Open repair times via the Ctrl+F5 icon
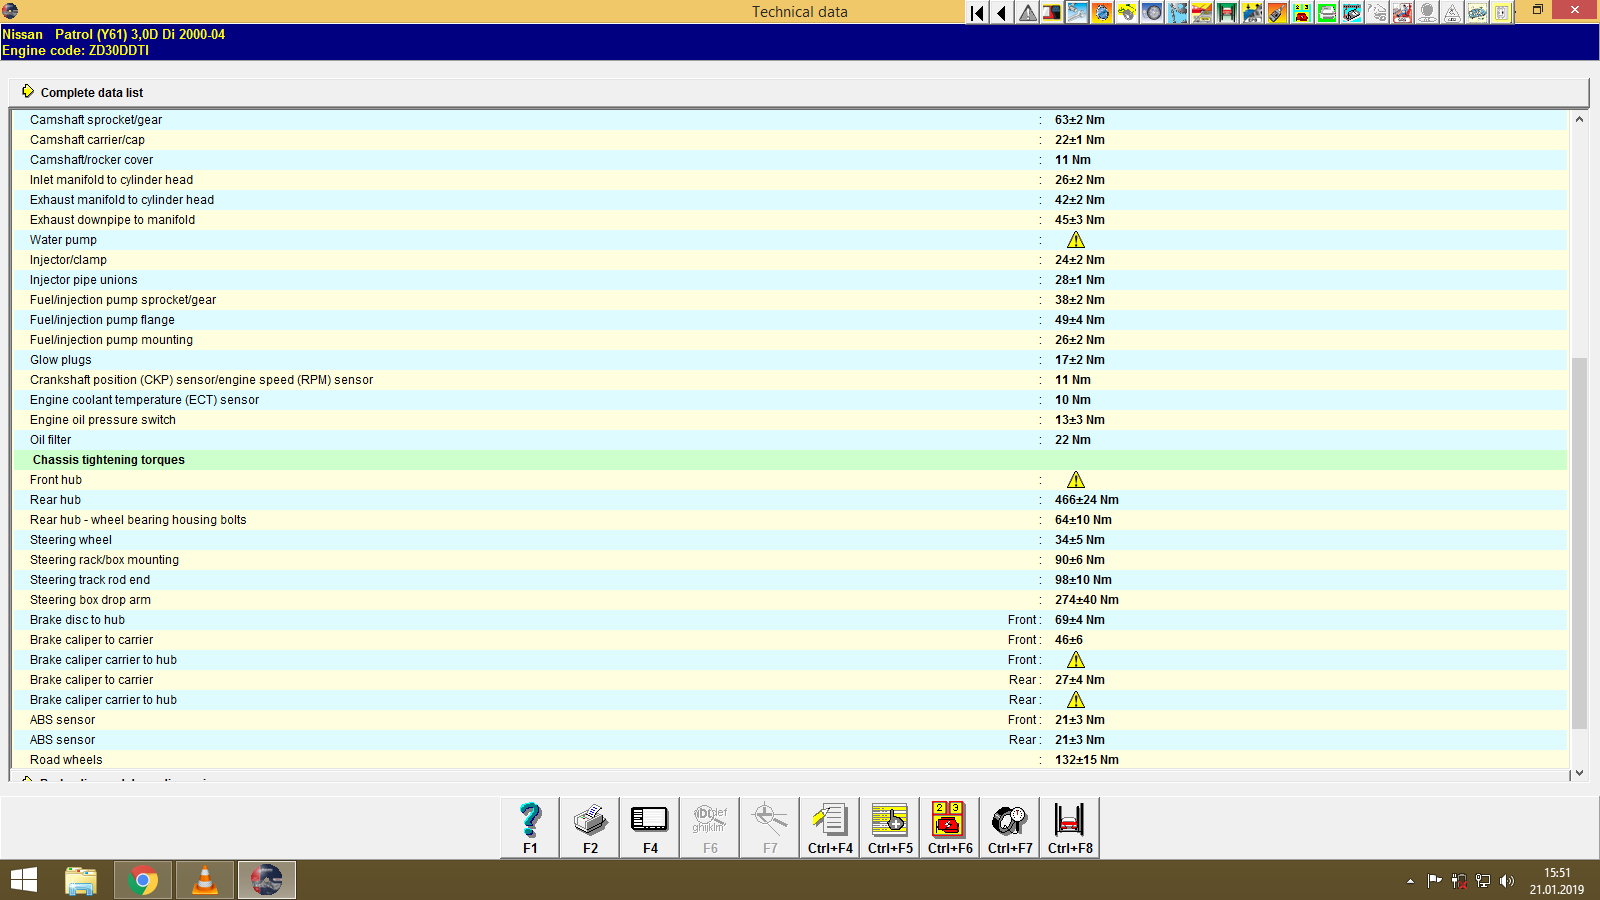Viewport: 1600px width, 900px height. click(x=889, y=823)
